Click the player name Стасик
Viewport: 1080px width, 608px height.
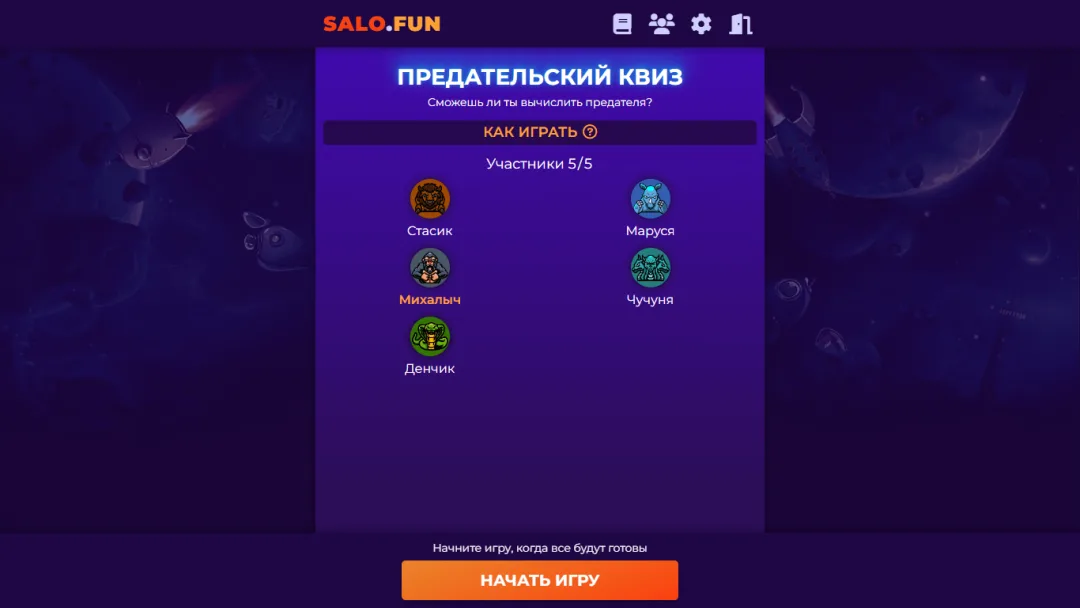tap(430, 231)
